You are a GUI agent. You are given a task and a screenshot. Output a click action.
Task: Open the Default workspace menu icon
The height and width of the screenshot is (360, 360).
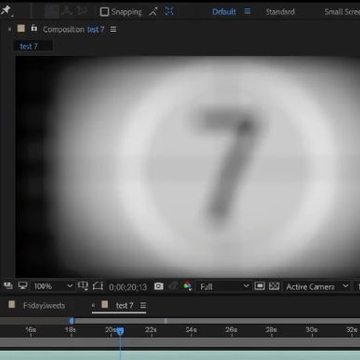pyautogui.click(x=247, y=11)
